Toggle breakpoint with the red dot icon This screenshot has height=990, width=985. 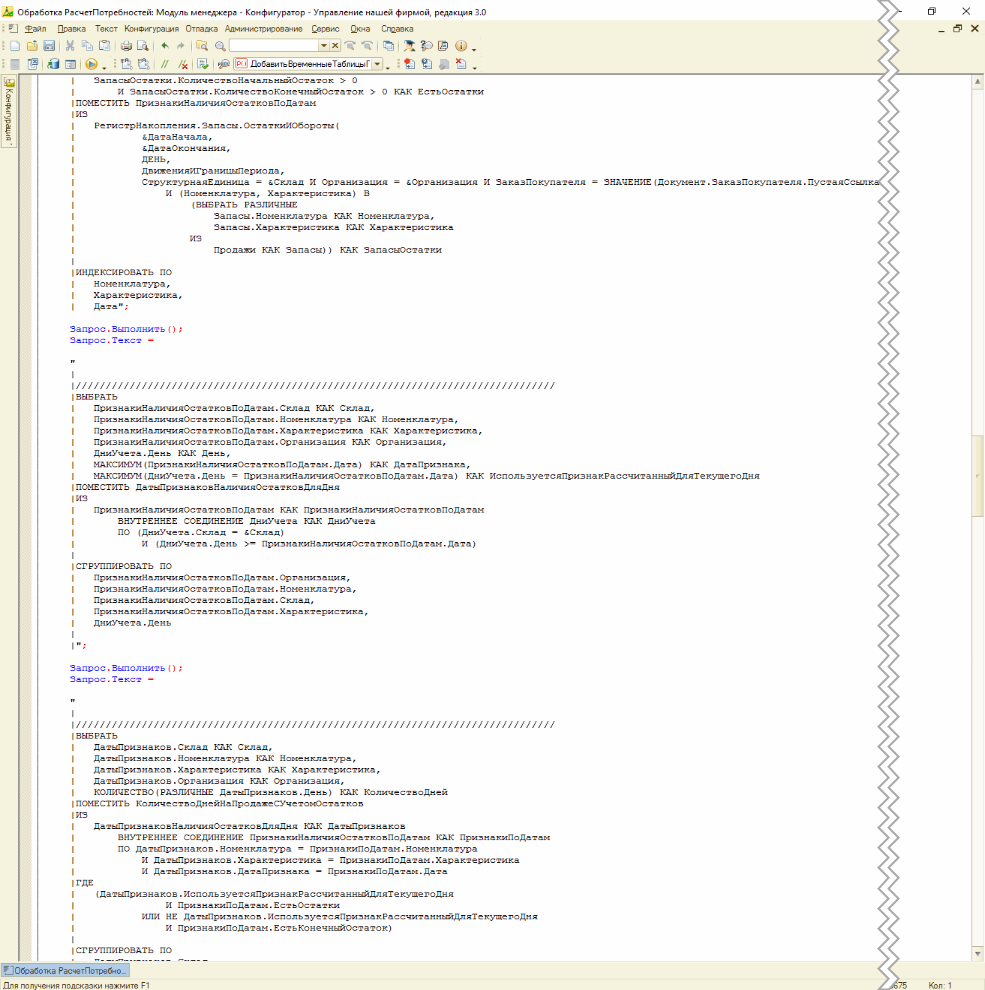pos(408,64)
